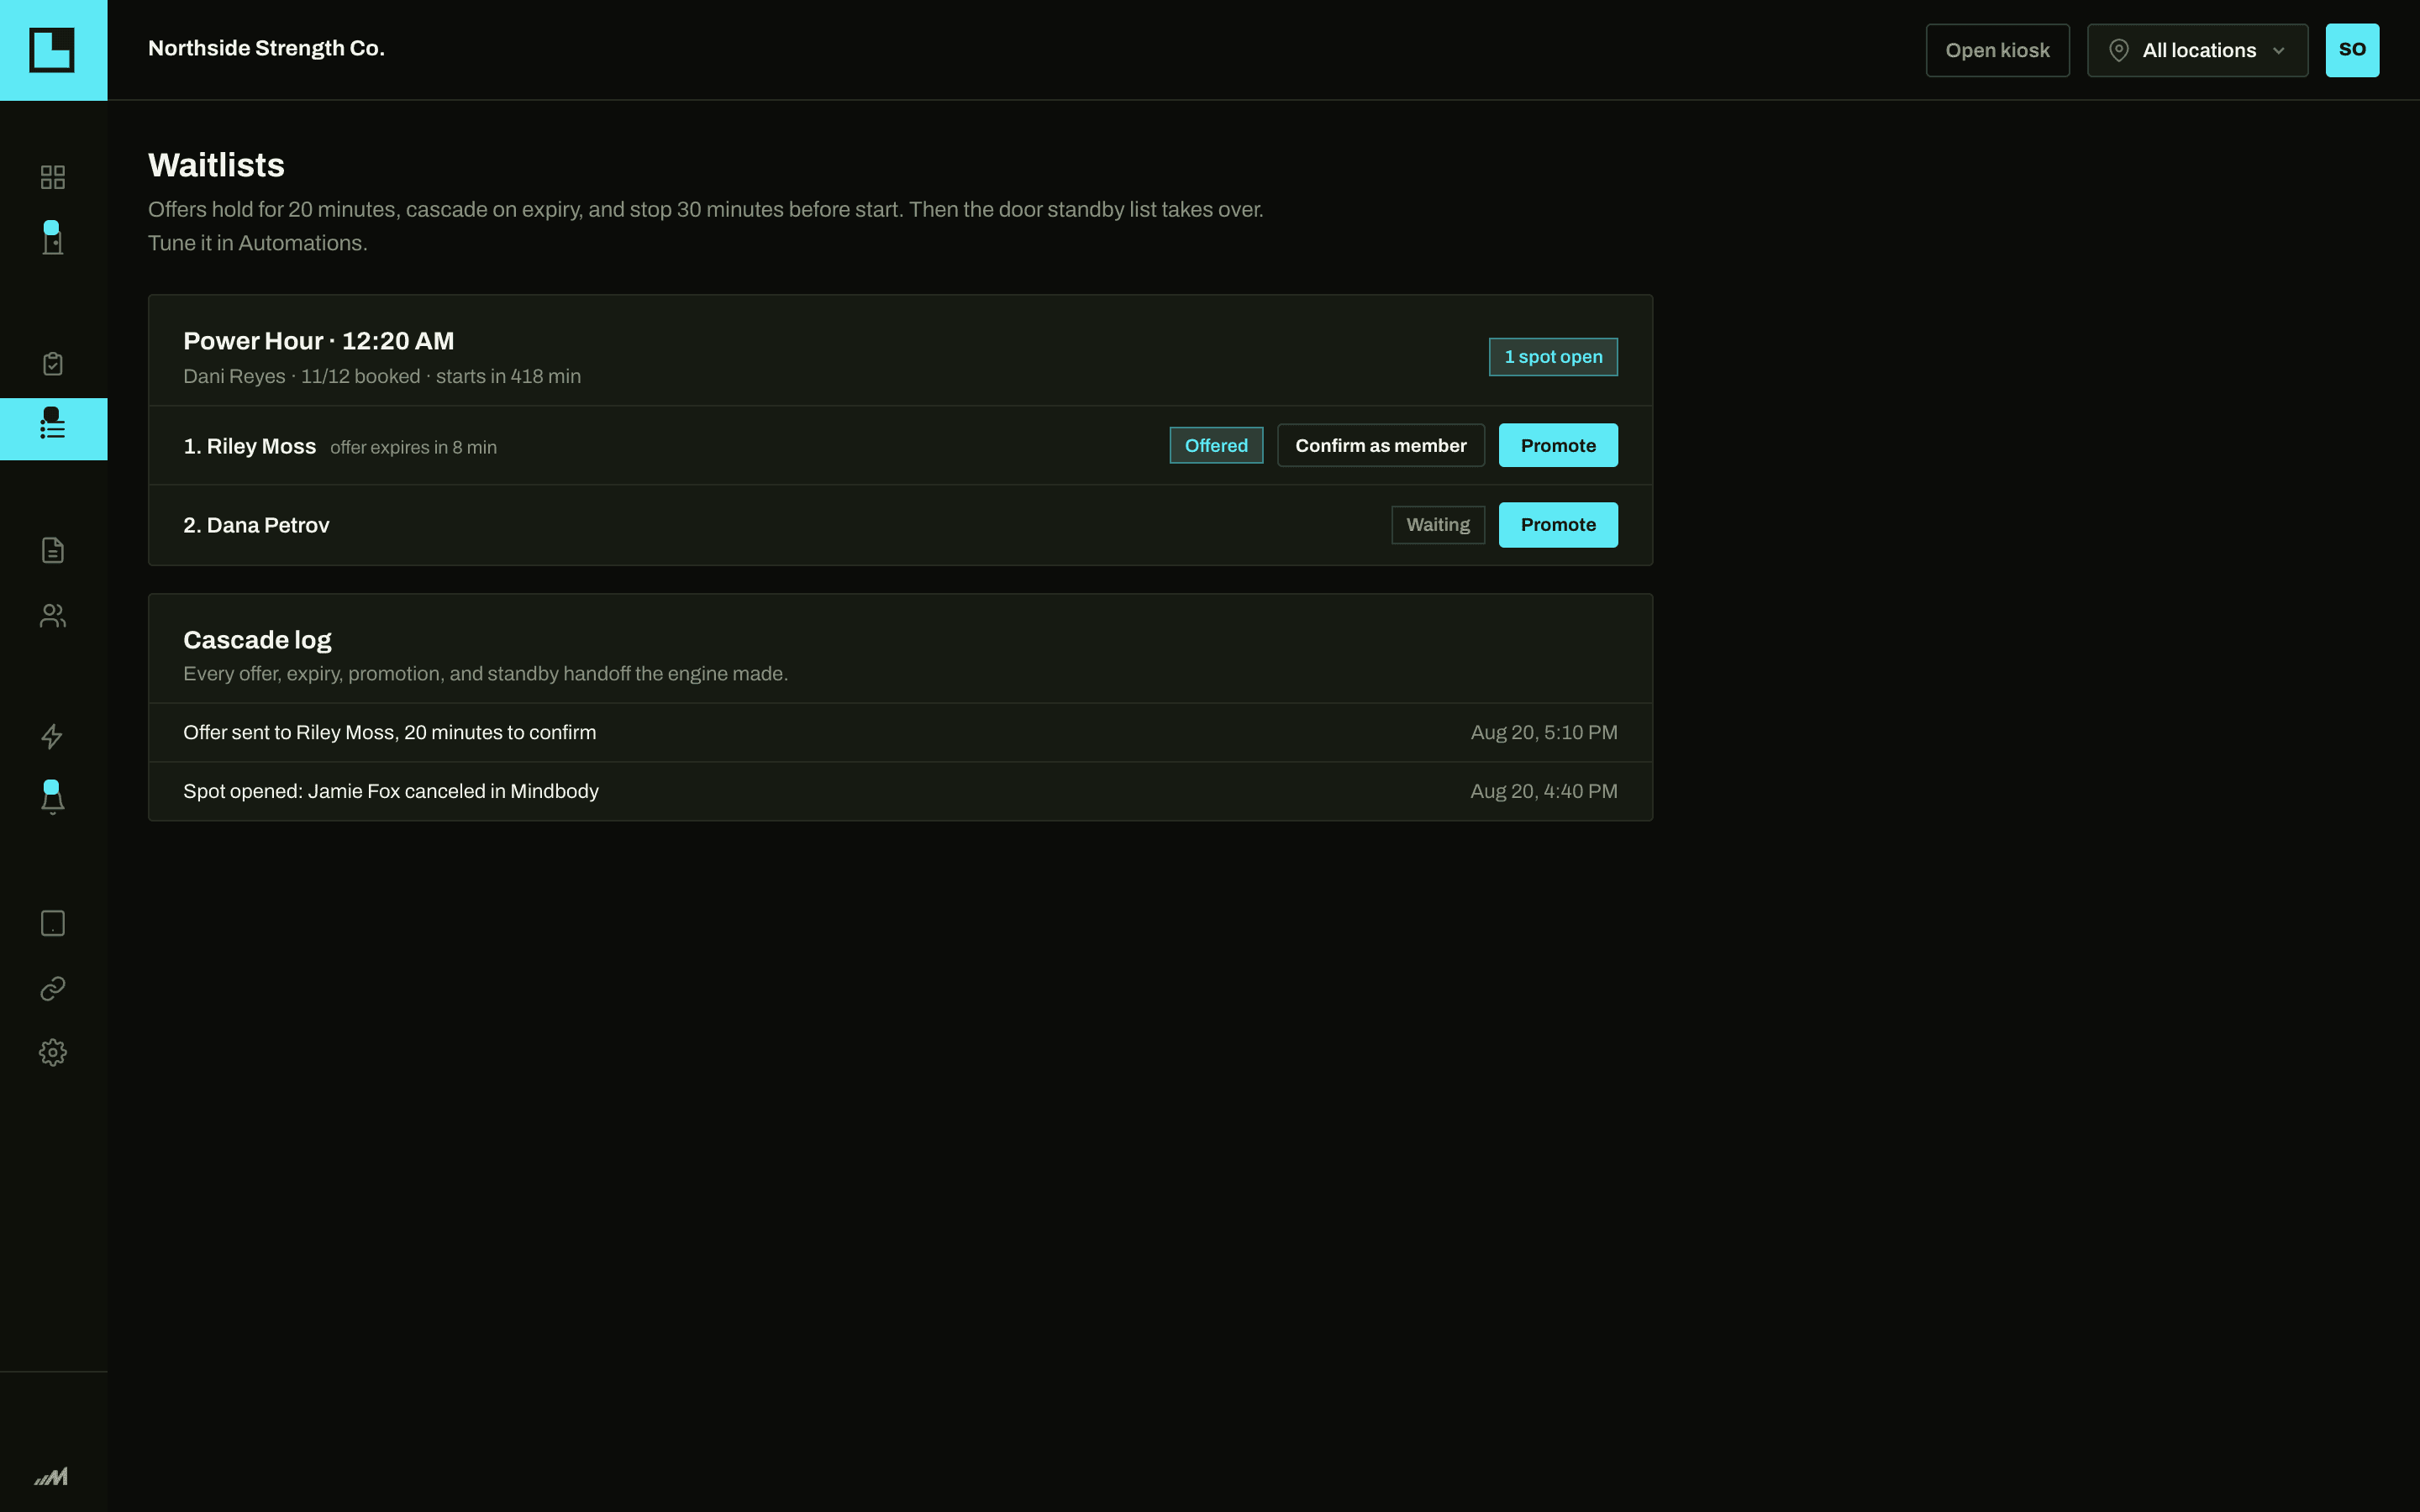Open the settings gear icon

coord(53,1052)
